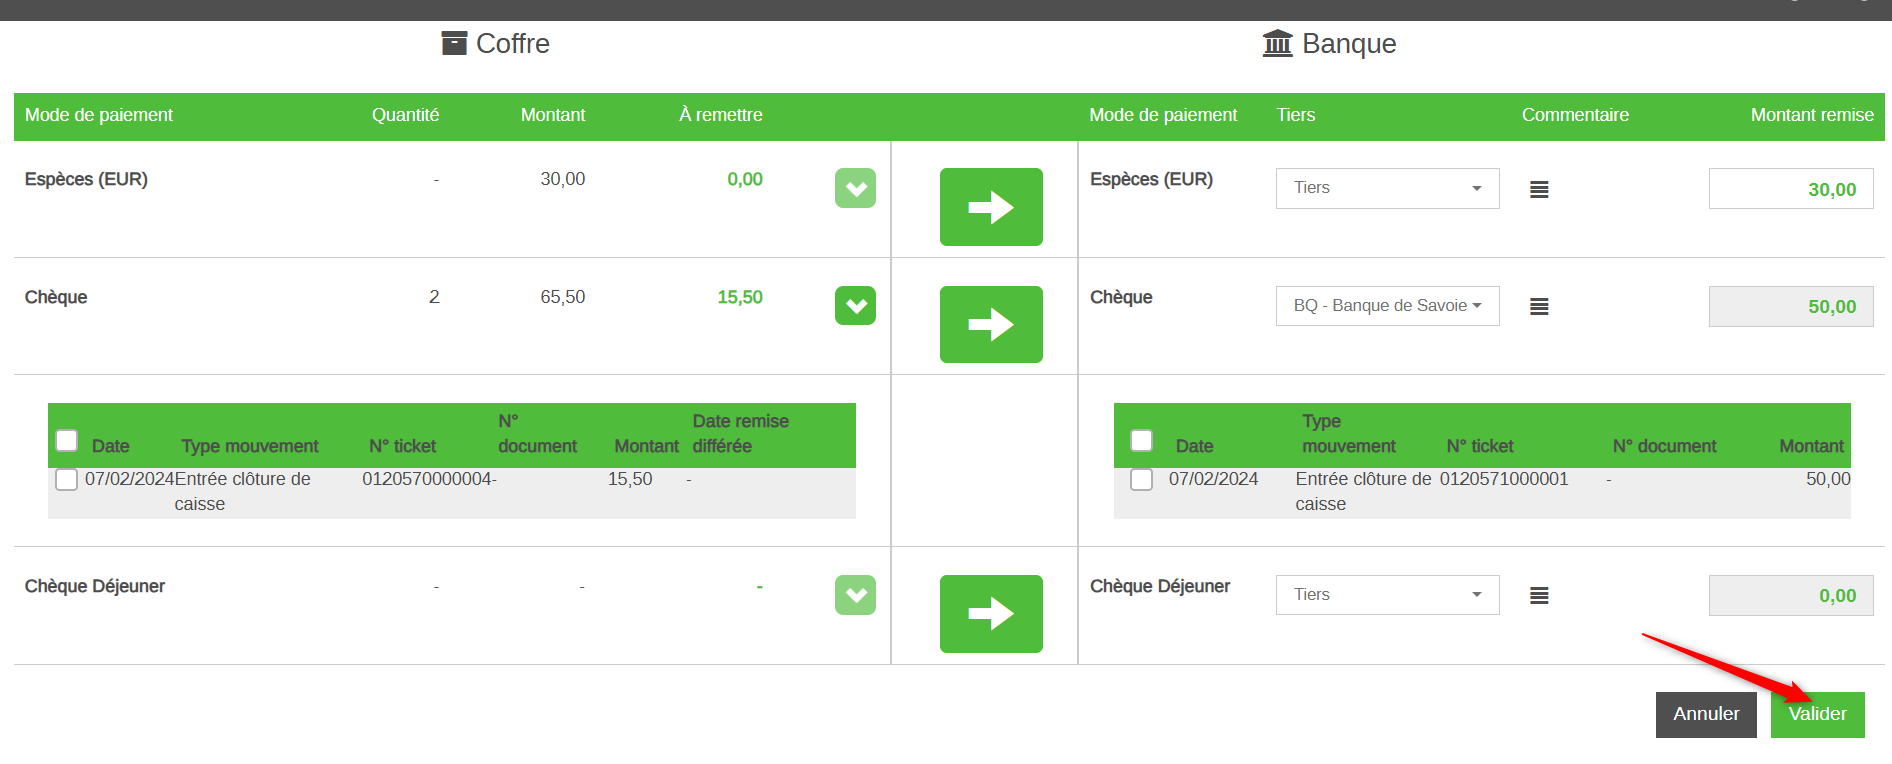This screenshot has width=1892, height=764.
Task: Click the transfer arrow for Chèque row
Action: click(x=990, y=324)
